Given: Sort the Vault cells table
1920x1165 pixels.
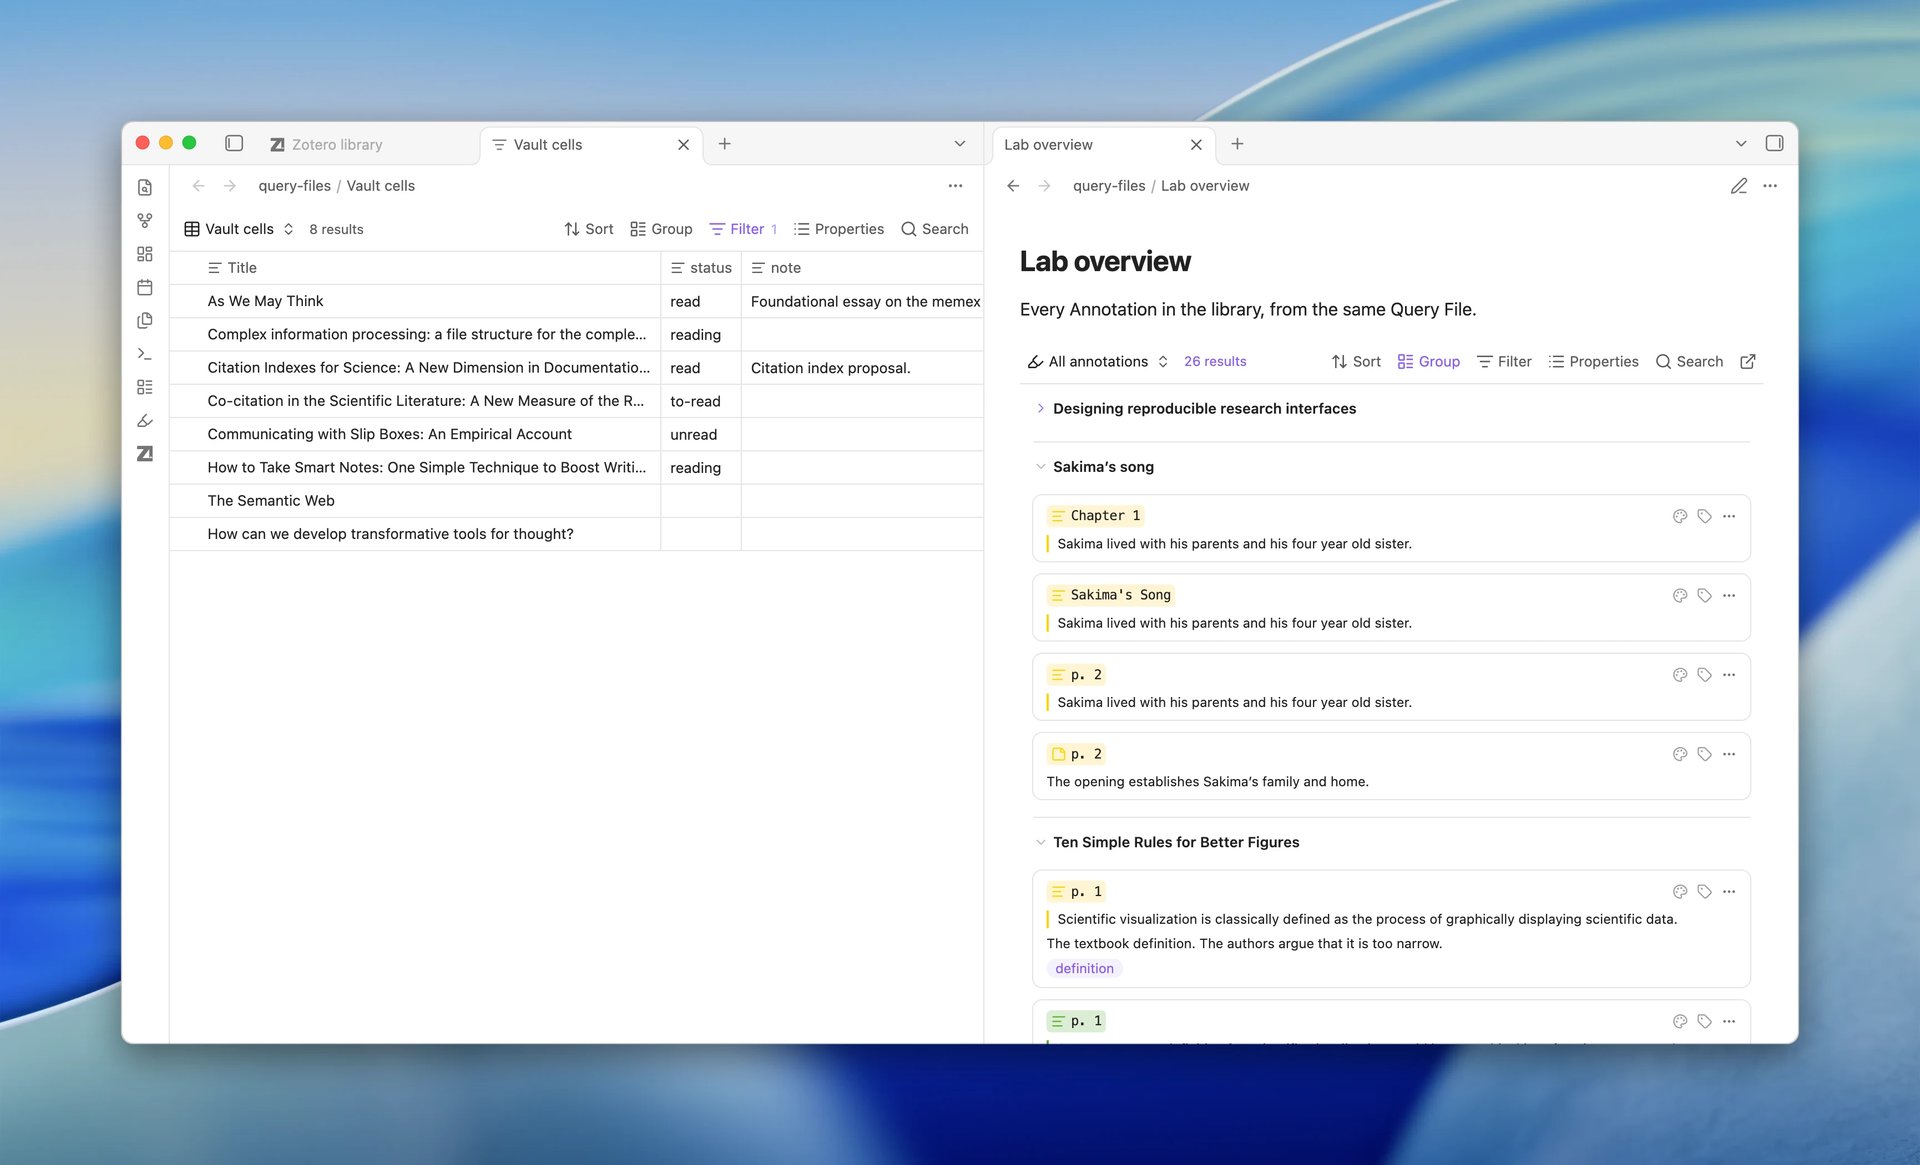Looking at the screenshot, I should [589, 229].
